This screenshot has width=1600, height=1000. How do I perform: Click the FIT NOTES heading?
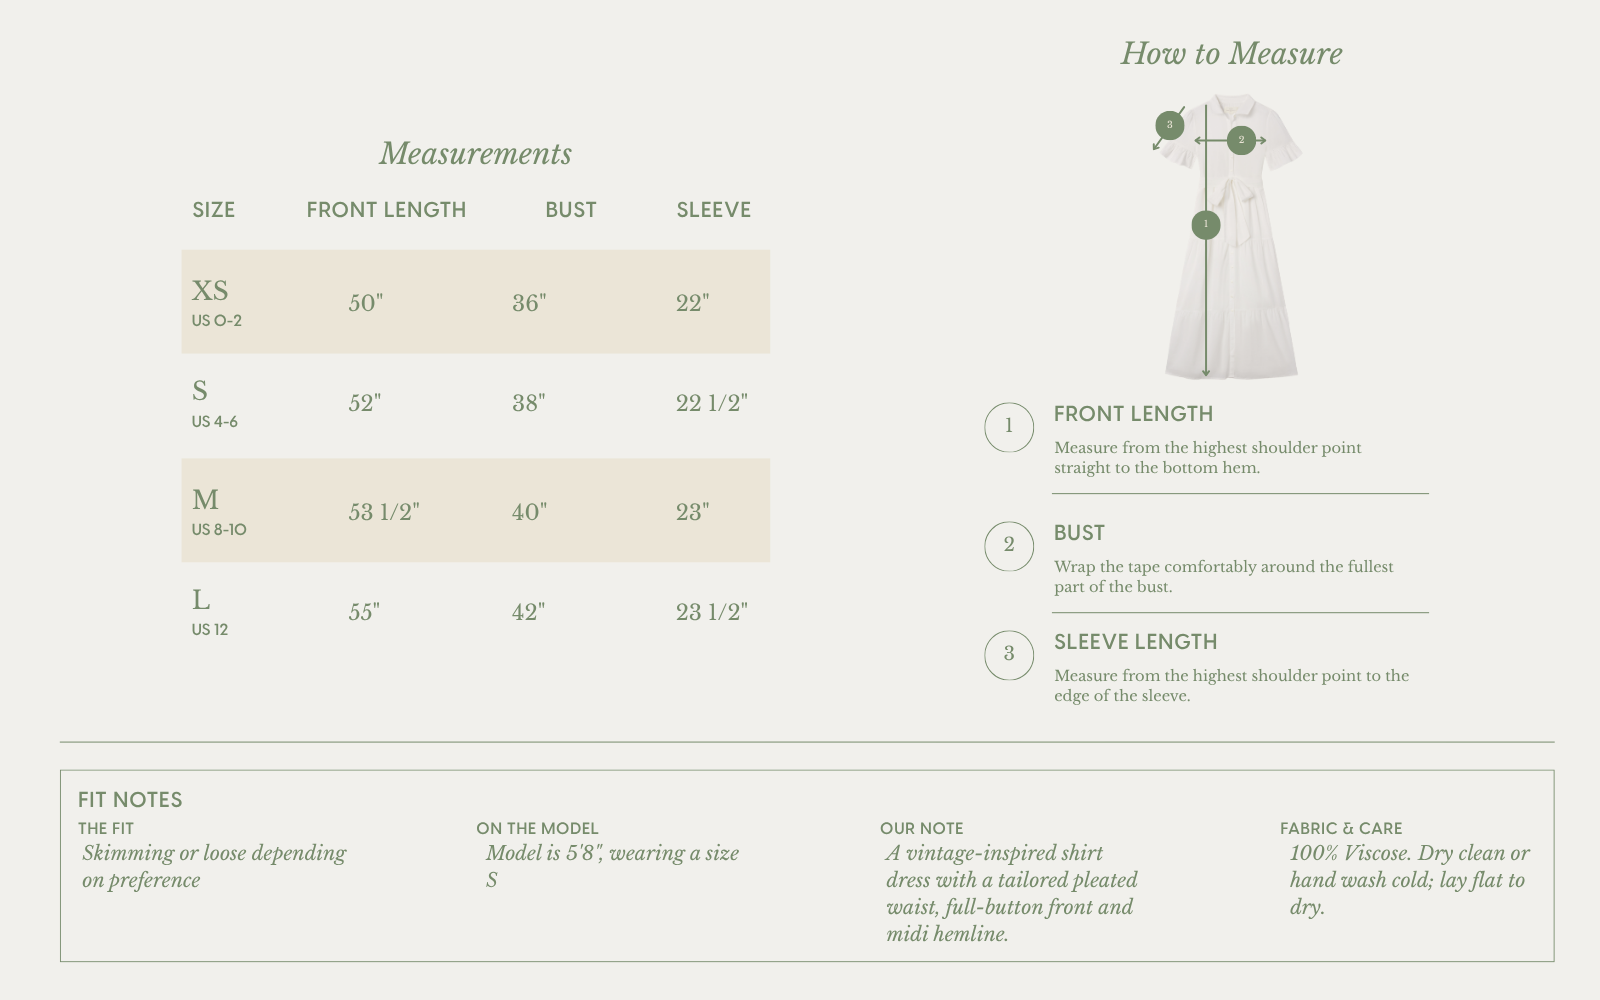pyautogui.click(x=130, y=800)
